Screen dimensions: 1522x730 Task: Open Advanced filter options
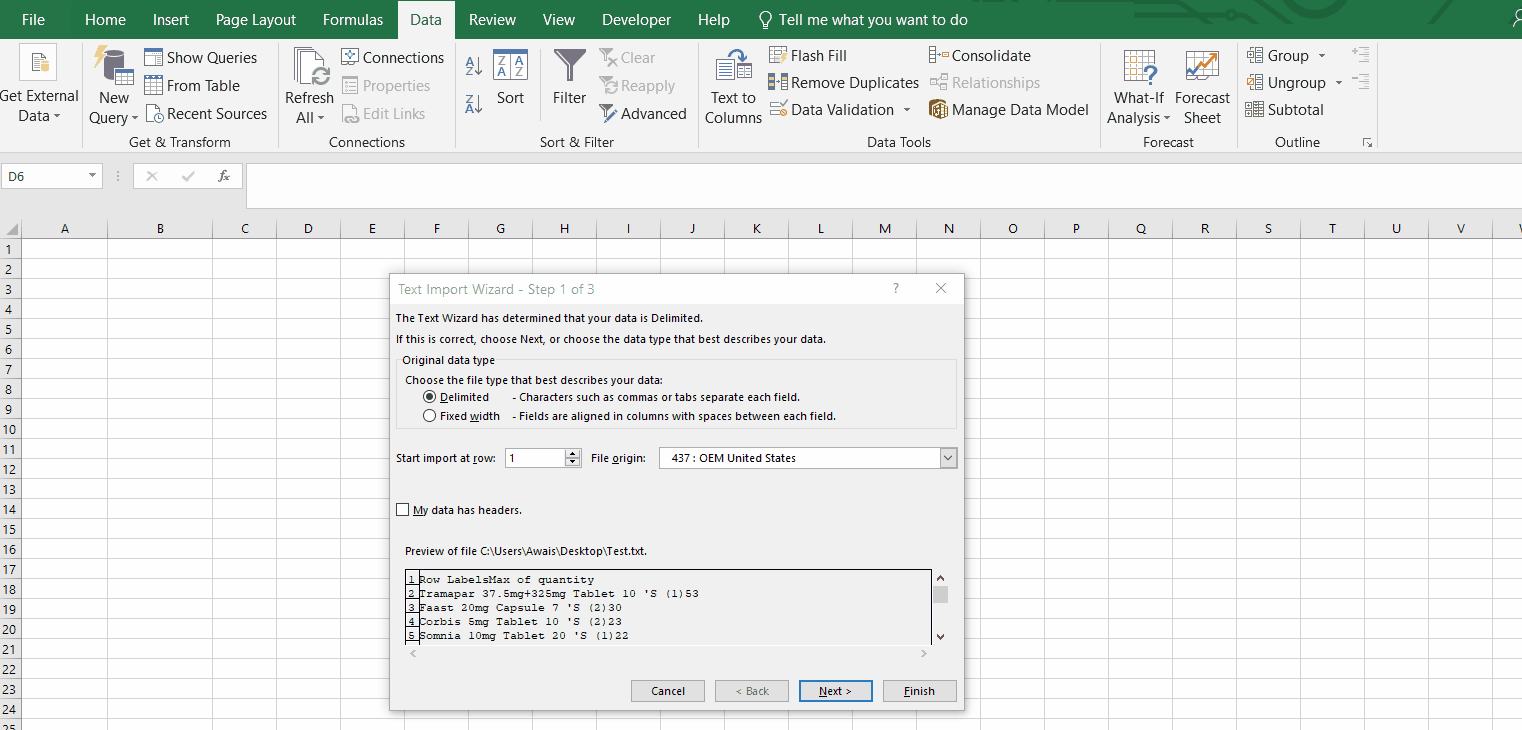click(x=643, y=113)
